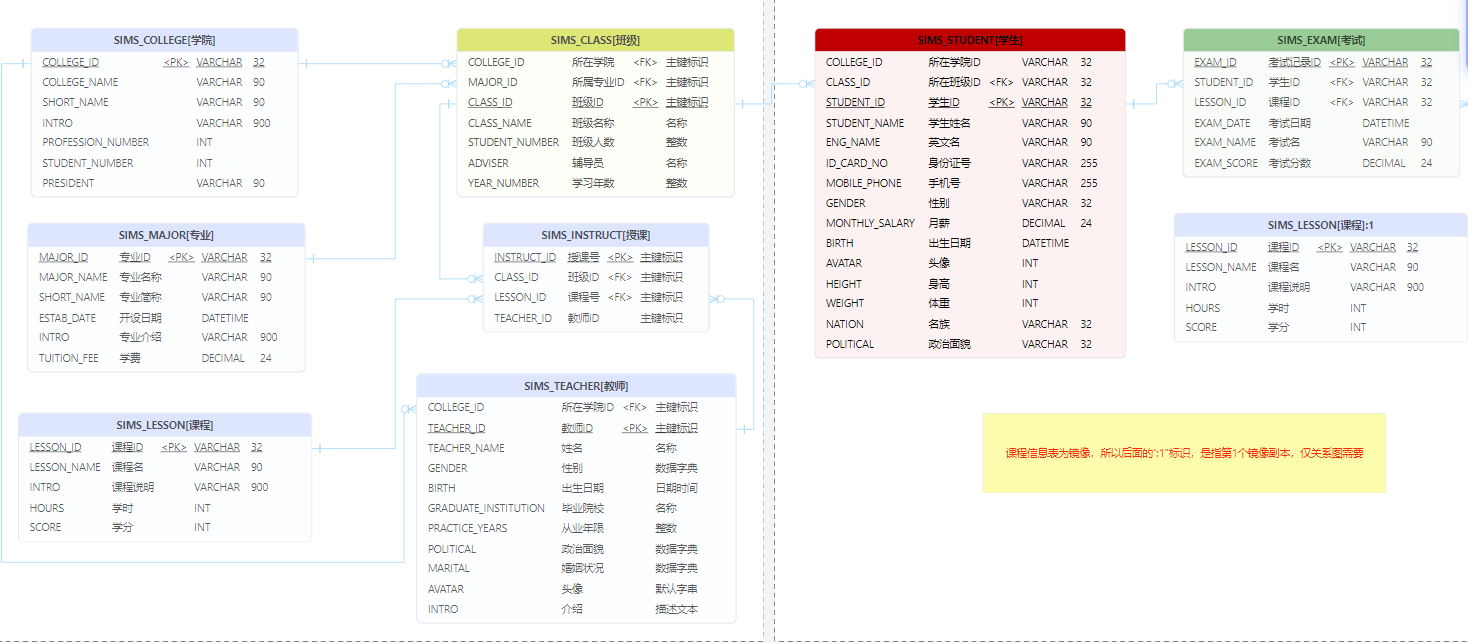Select the SIMS_TEACHER[教师] entity title
Image resolution: width=1468 pixels, height=643 pixels.
[x=578, y=385]
